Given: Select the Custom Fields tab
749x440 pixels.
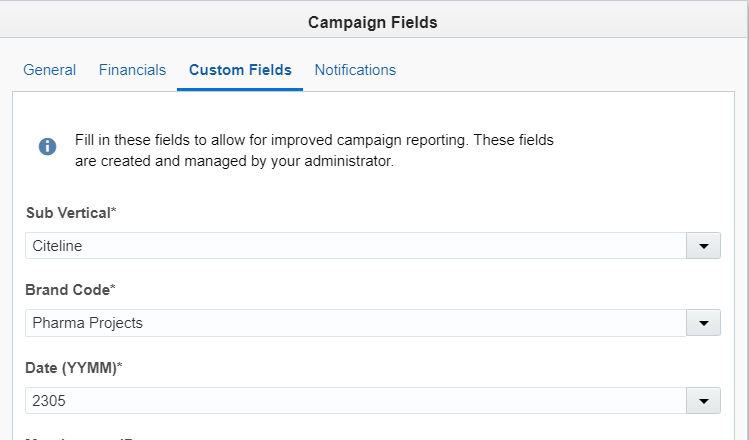Looking at the screenshot, I should [240, 70].
